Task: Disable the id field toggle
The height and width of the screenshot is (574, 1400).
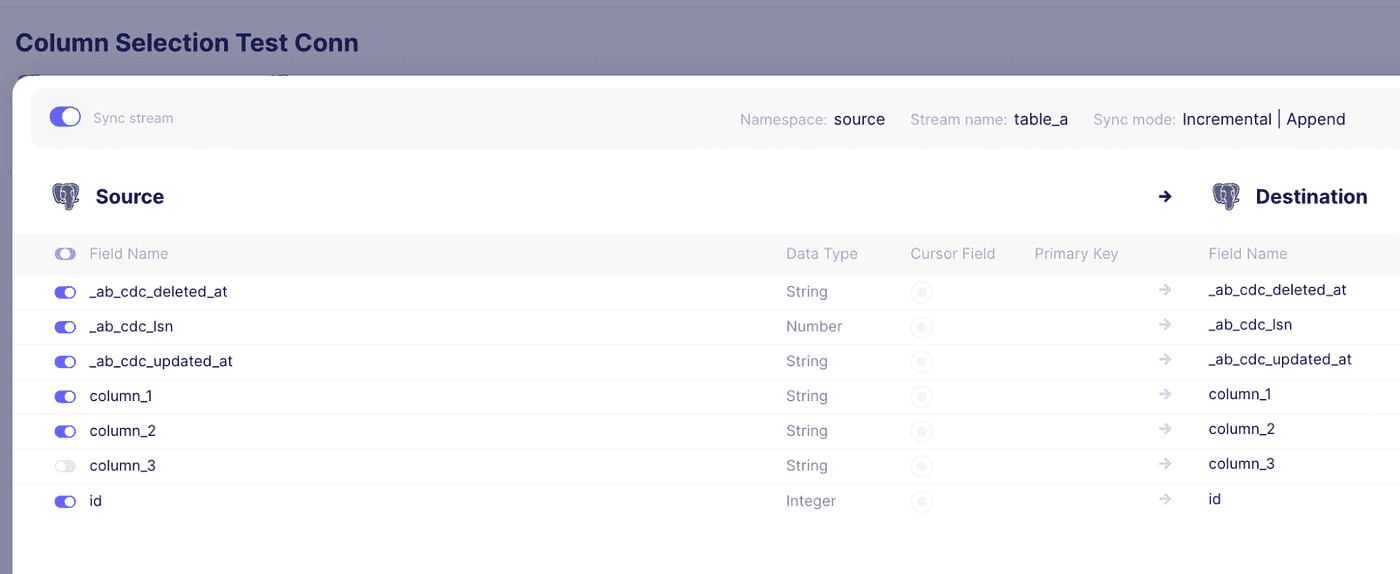Action: 65,501
